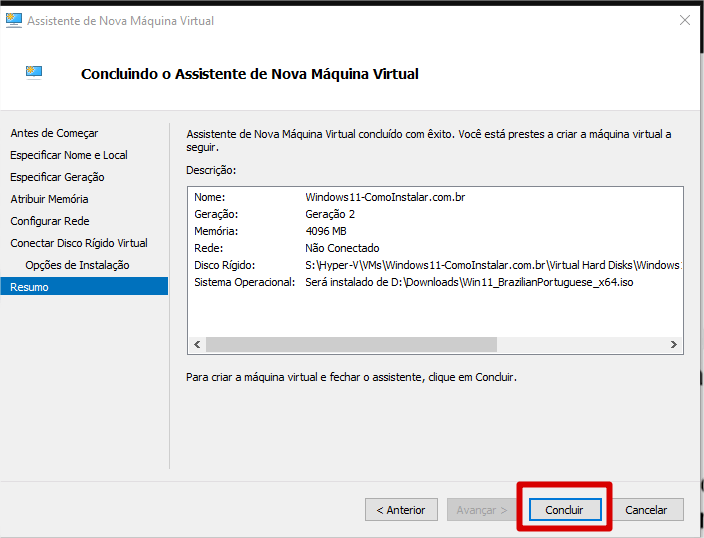Screen dimensions: 704x538
Task: Click the virtual machine icon beside the heading
Action: coord(34,72)
